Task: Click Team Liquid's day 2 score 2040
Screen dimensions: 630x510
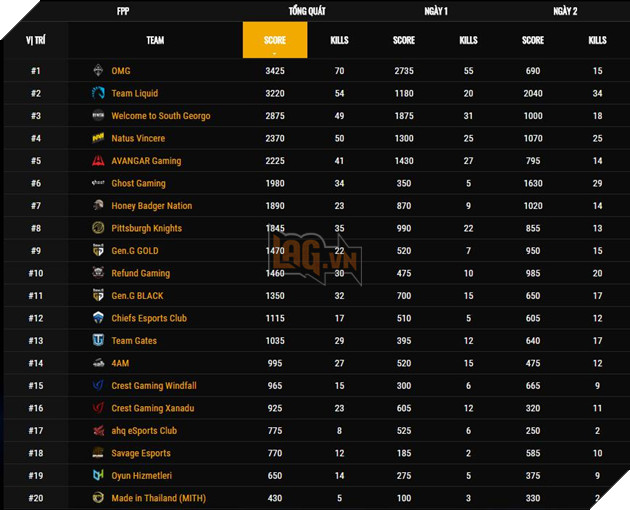Action: pos(533,93)
